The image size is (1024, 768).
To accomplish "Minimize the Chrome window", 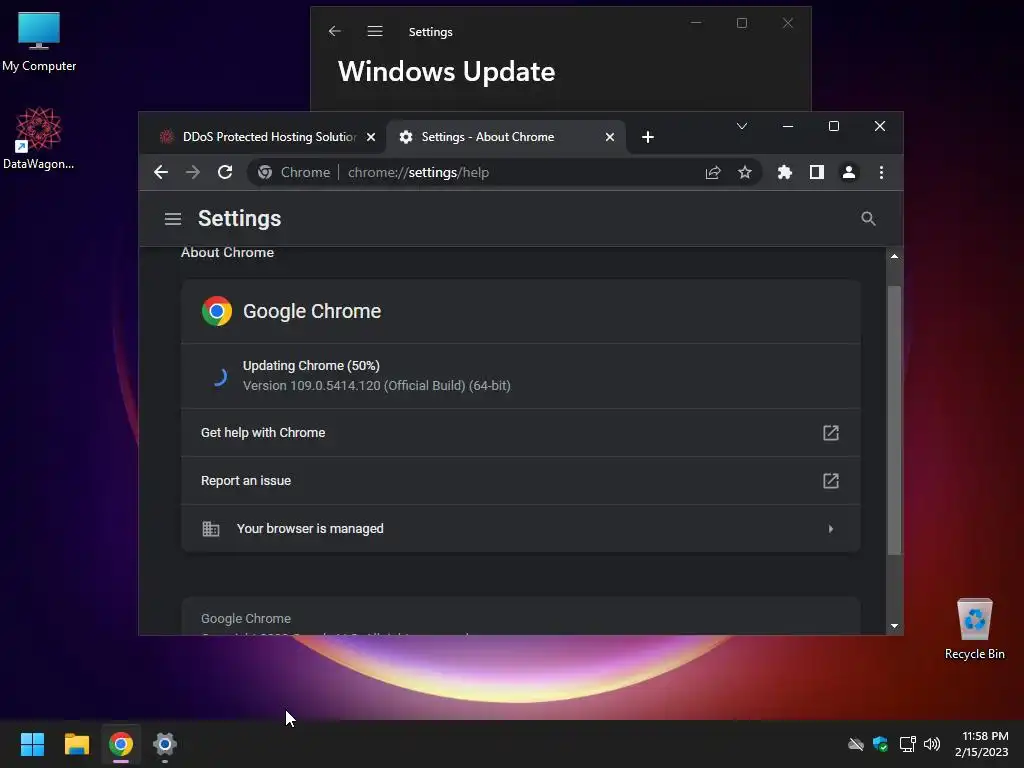I will pyautogui.click(x=788, y=126).
